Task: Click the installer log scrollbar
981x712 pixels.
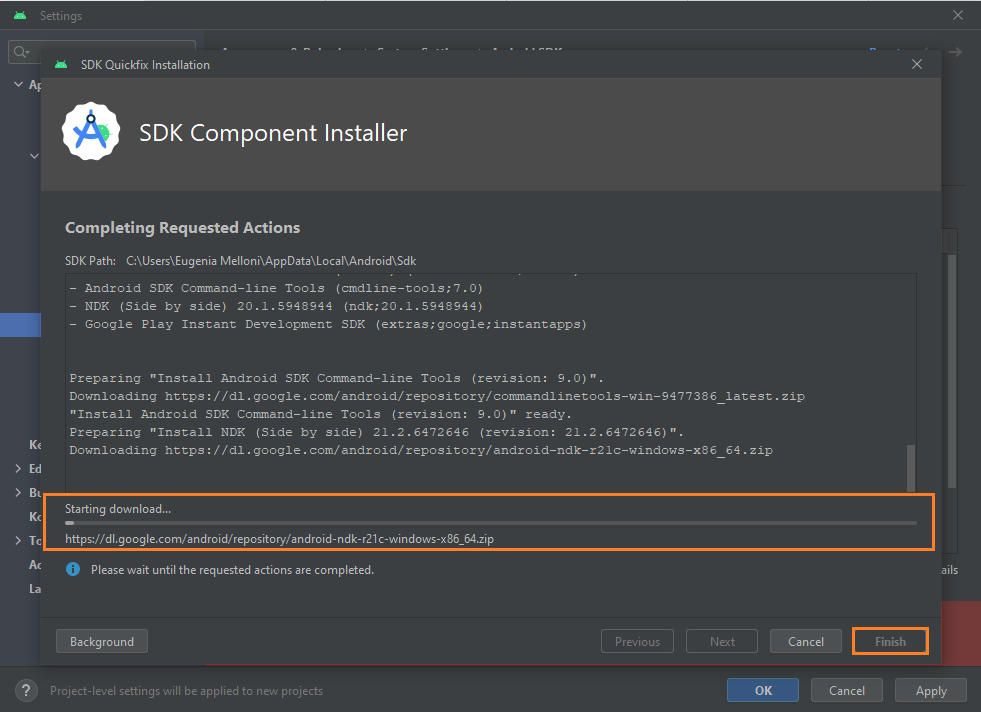Action: coord(910,468)
